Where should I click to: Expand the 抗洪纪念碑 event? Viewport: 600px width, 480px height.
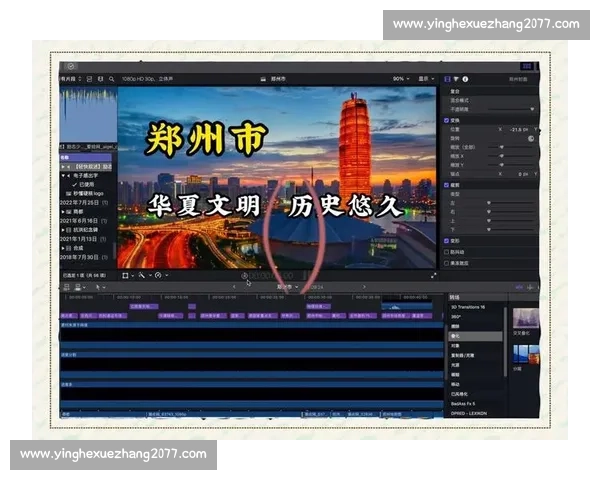63,230
